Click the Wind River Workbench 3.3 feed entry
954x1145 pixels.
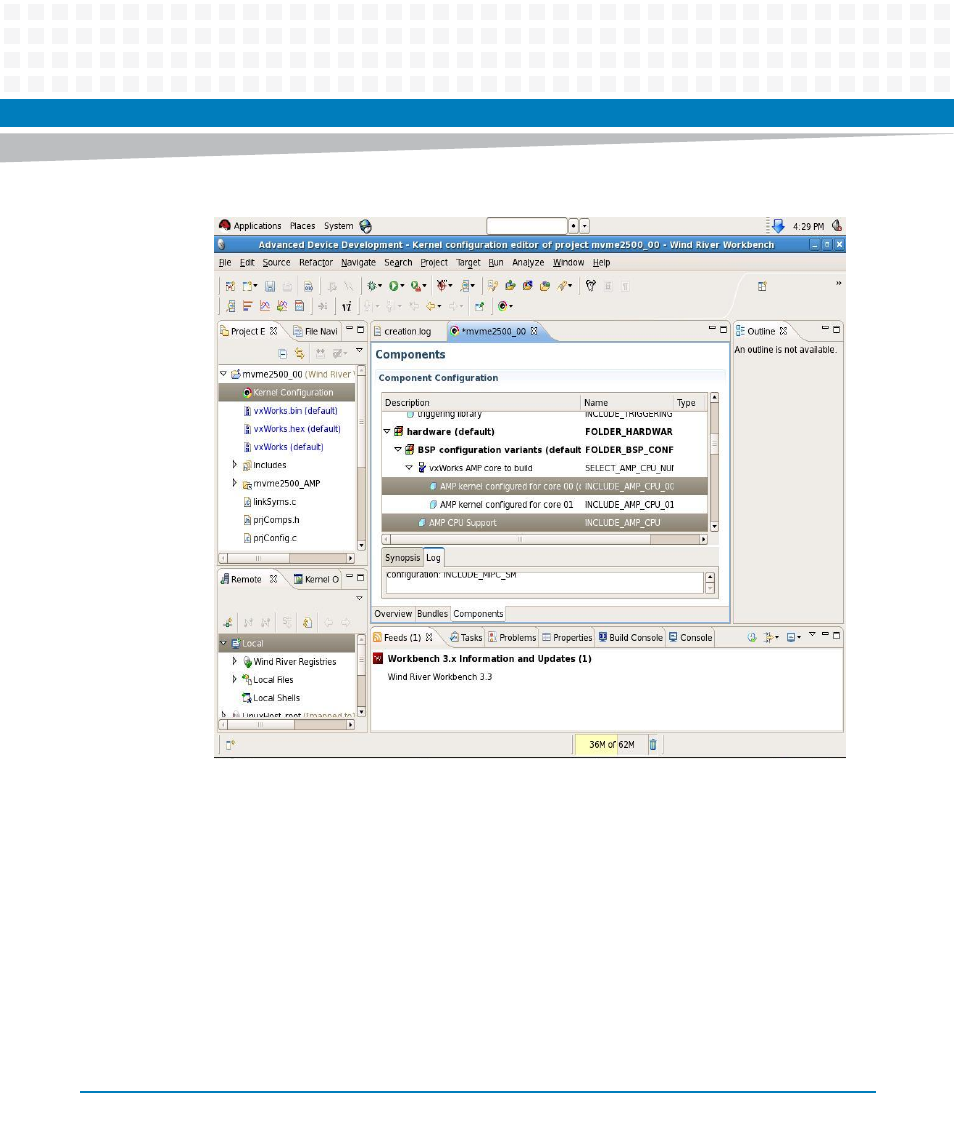(440, 677)
